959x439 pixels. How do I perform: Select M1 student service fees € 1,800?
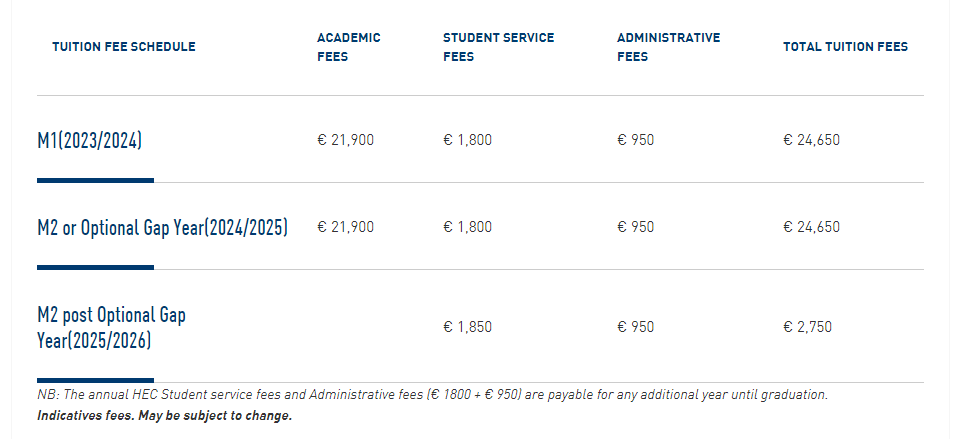point(467,140)
